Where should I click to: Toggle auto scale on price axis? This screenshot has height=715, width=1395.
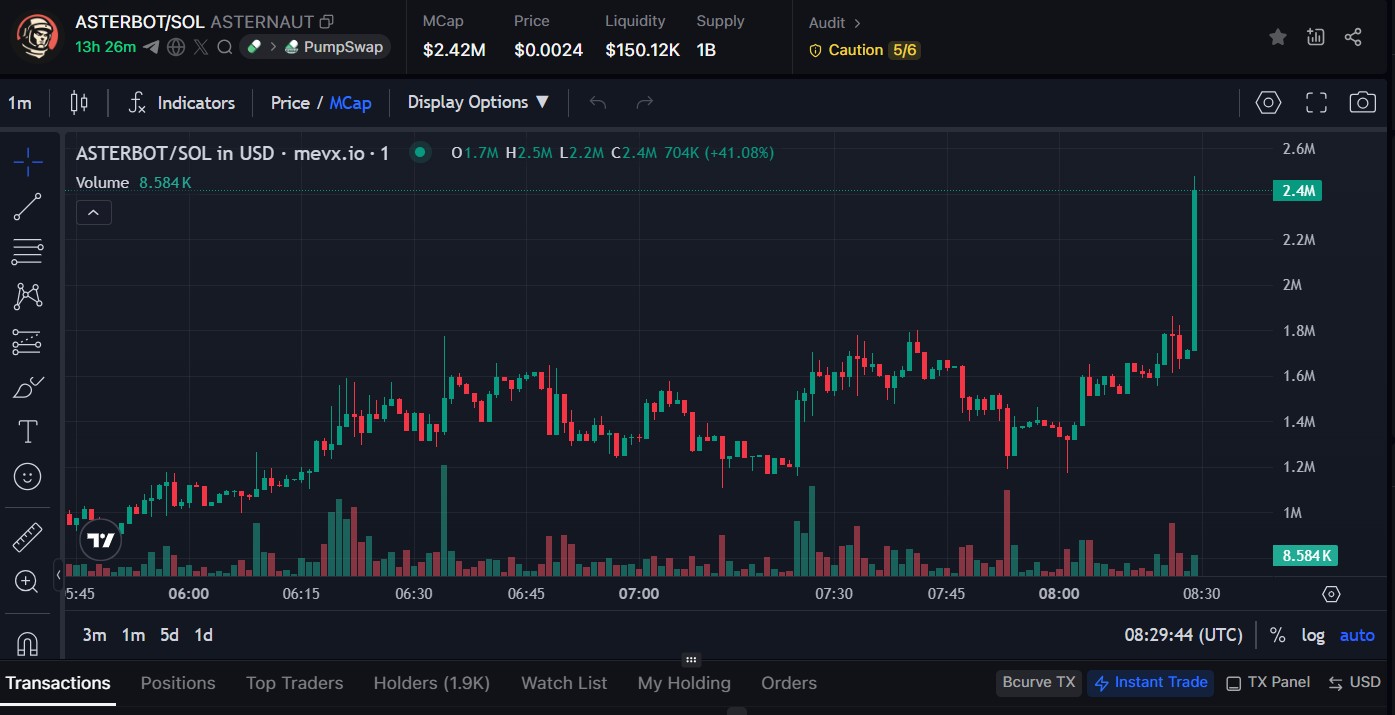(x=1357, y=635)
